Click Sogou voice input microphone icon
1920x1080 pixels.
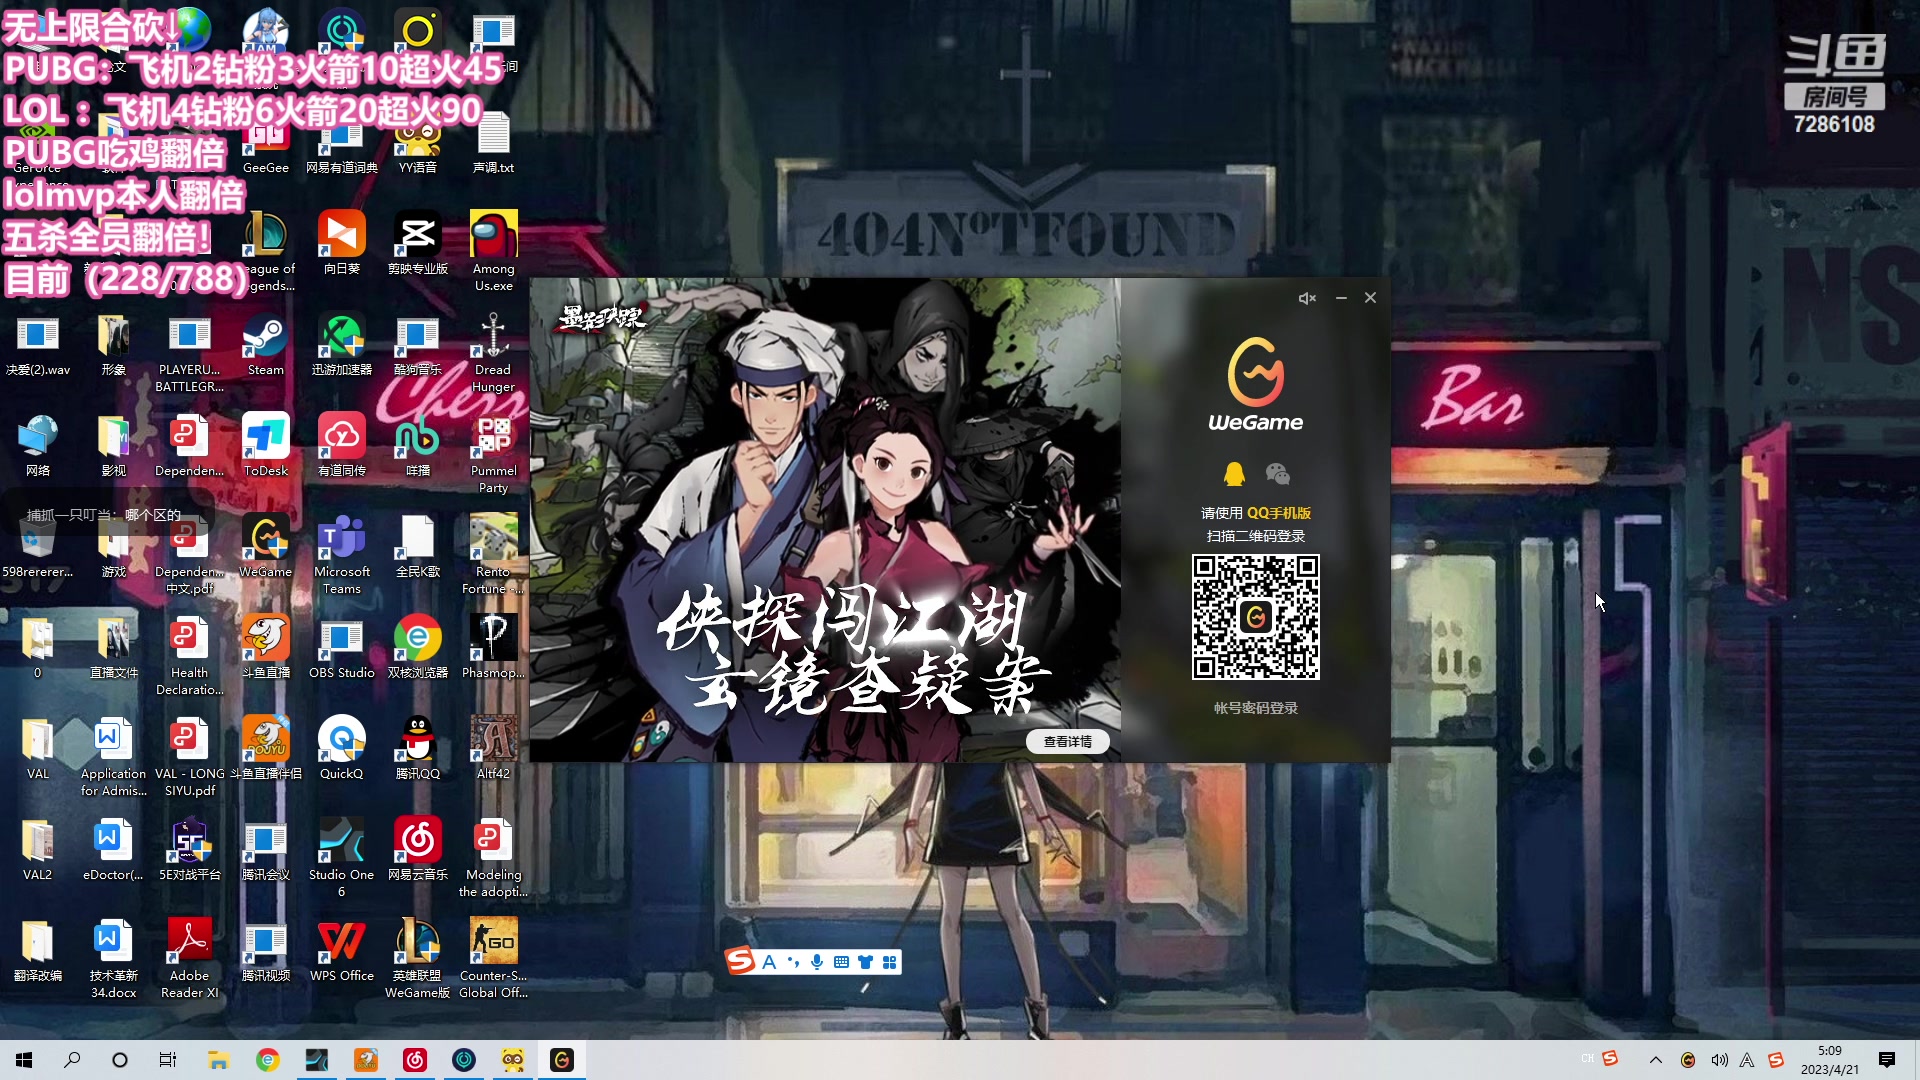coord(817,962)
